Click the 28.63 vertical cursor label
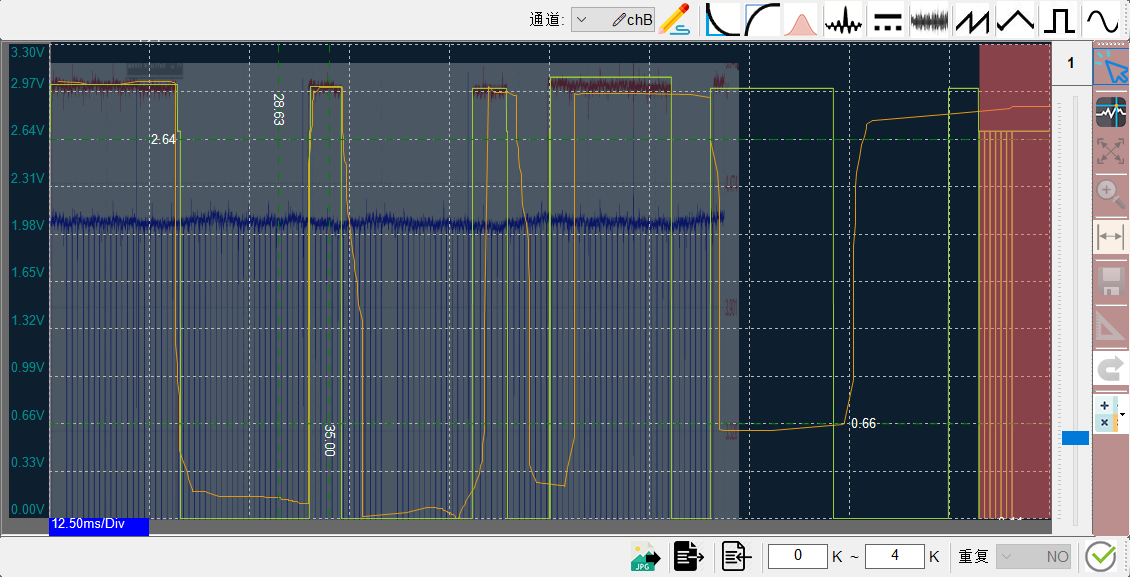1130x577 pixels. tap(278, 109)
